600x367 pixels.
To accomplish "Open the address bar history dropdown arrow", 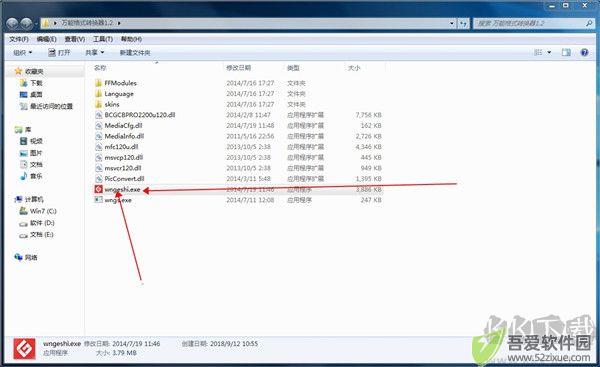I will pyautogui.click(x=452, y=24).
